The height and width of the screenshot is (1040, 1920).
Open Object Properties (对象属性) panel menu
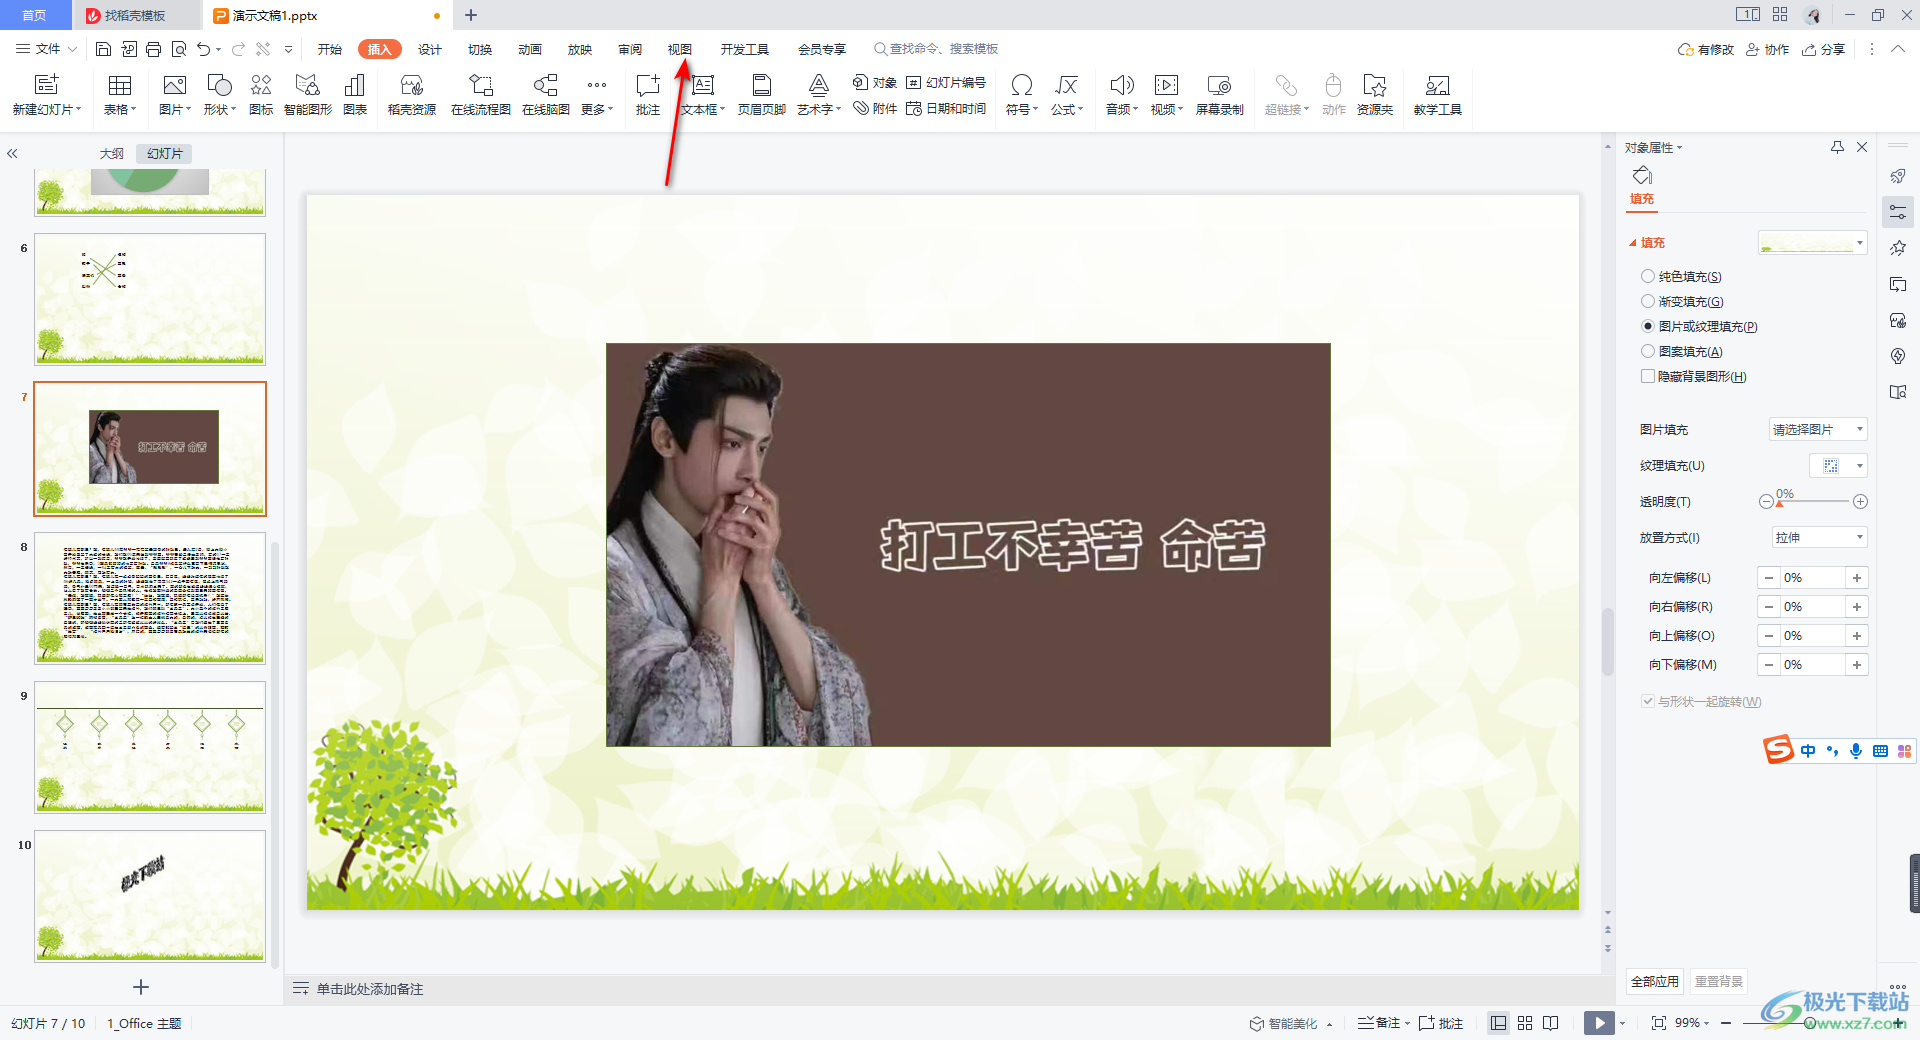pyautogui.click(x=1653, y=147)
